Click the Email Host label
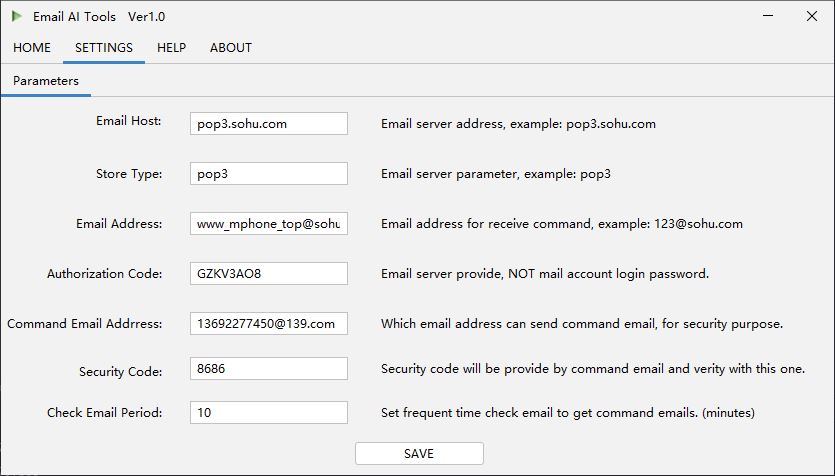Screen dimensions: 835x476 tap(128, 121)
